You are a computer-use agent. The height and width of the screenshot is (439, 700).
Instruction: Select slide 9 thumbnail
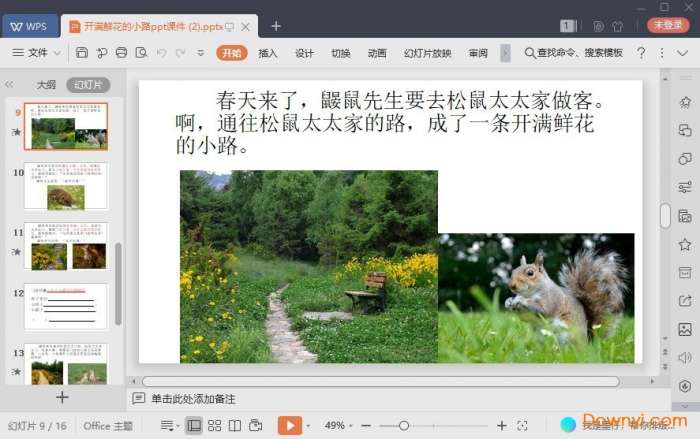[66, 126]
